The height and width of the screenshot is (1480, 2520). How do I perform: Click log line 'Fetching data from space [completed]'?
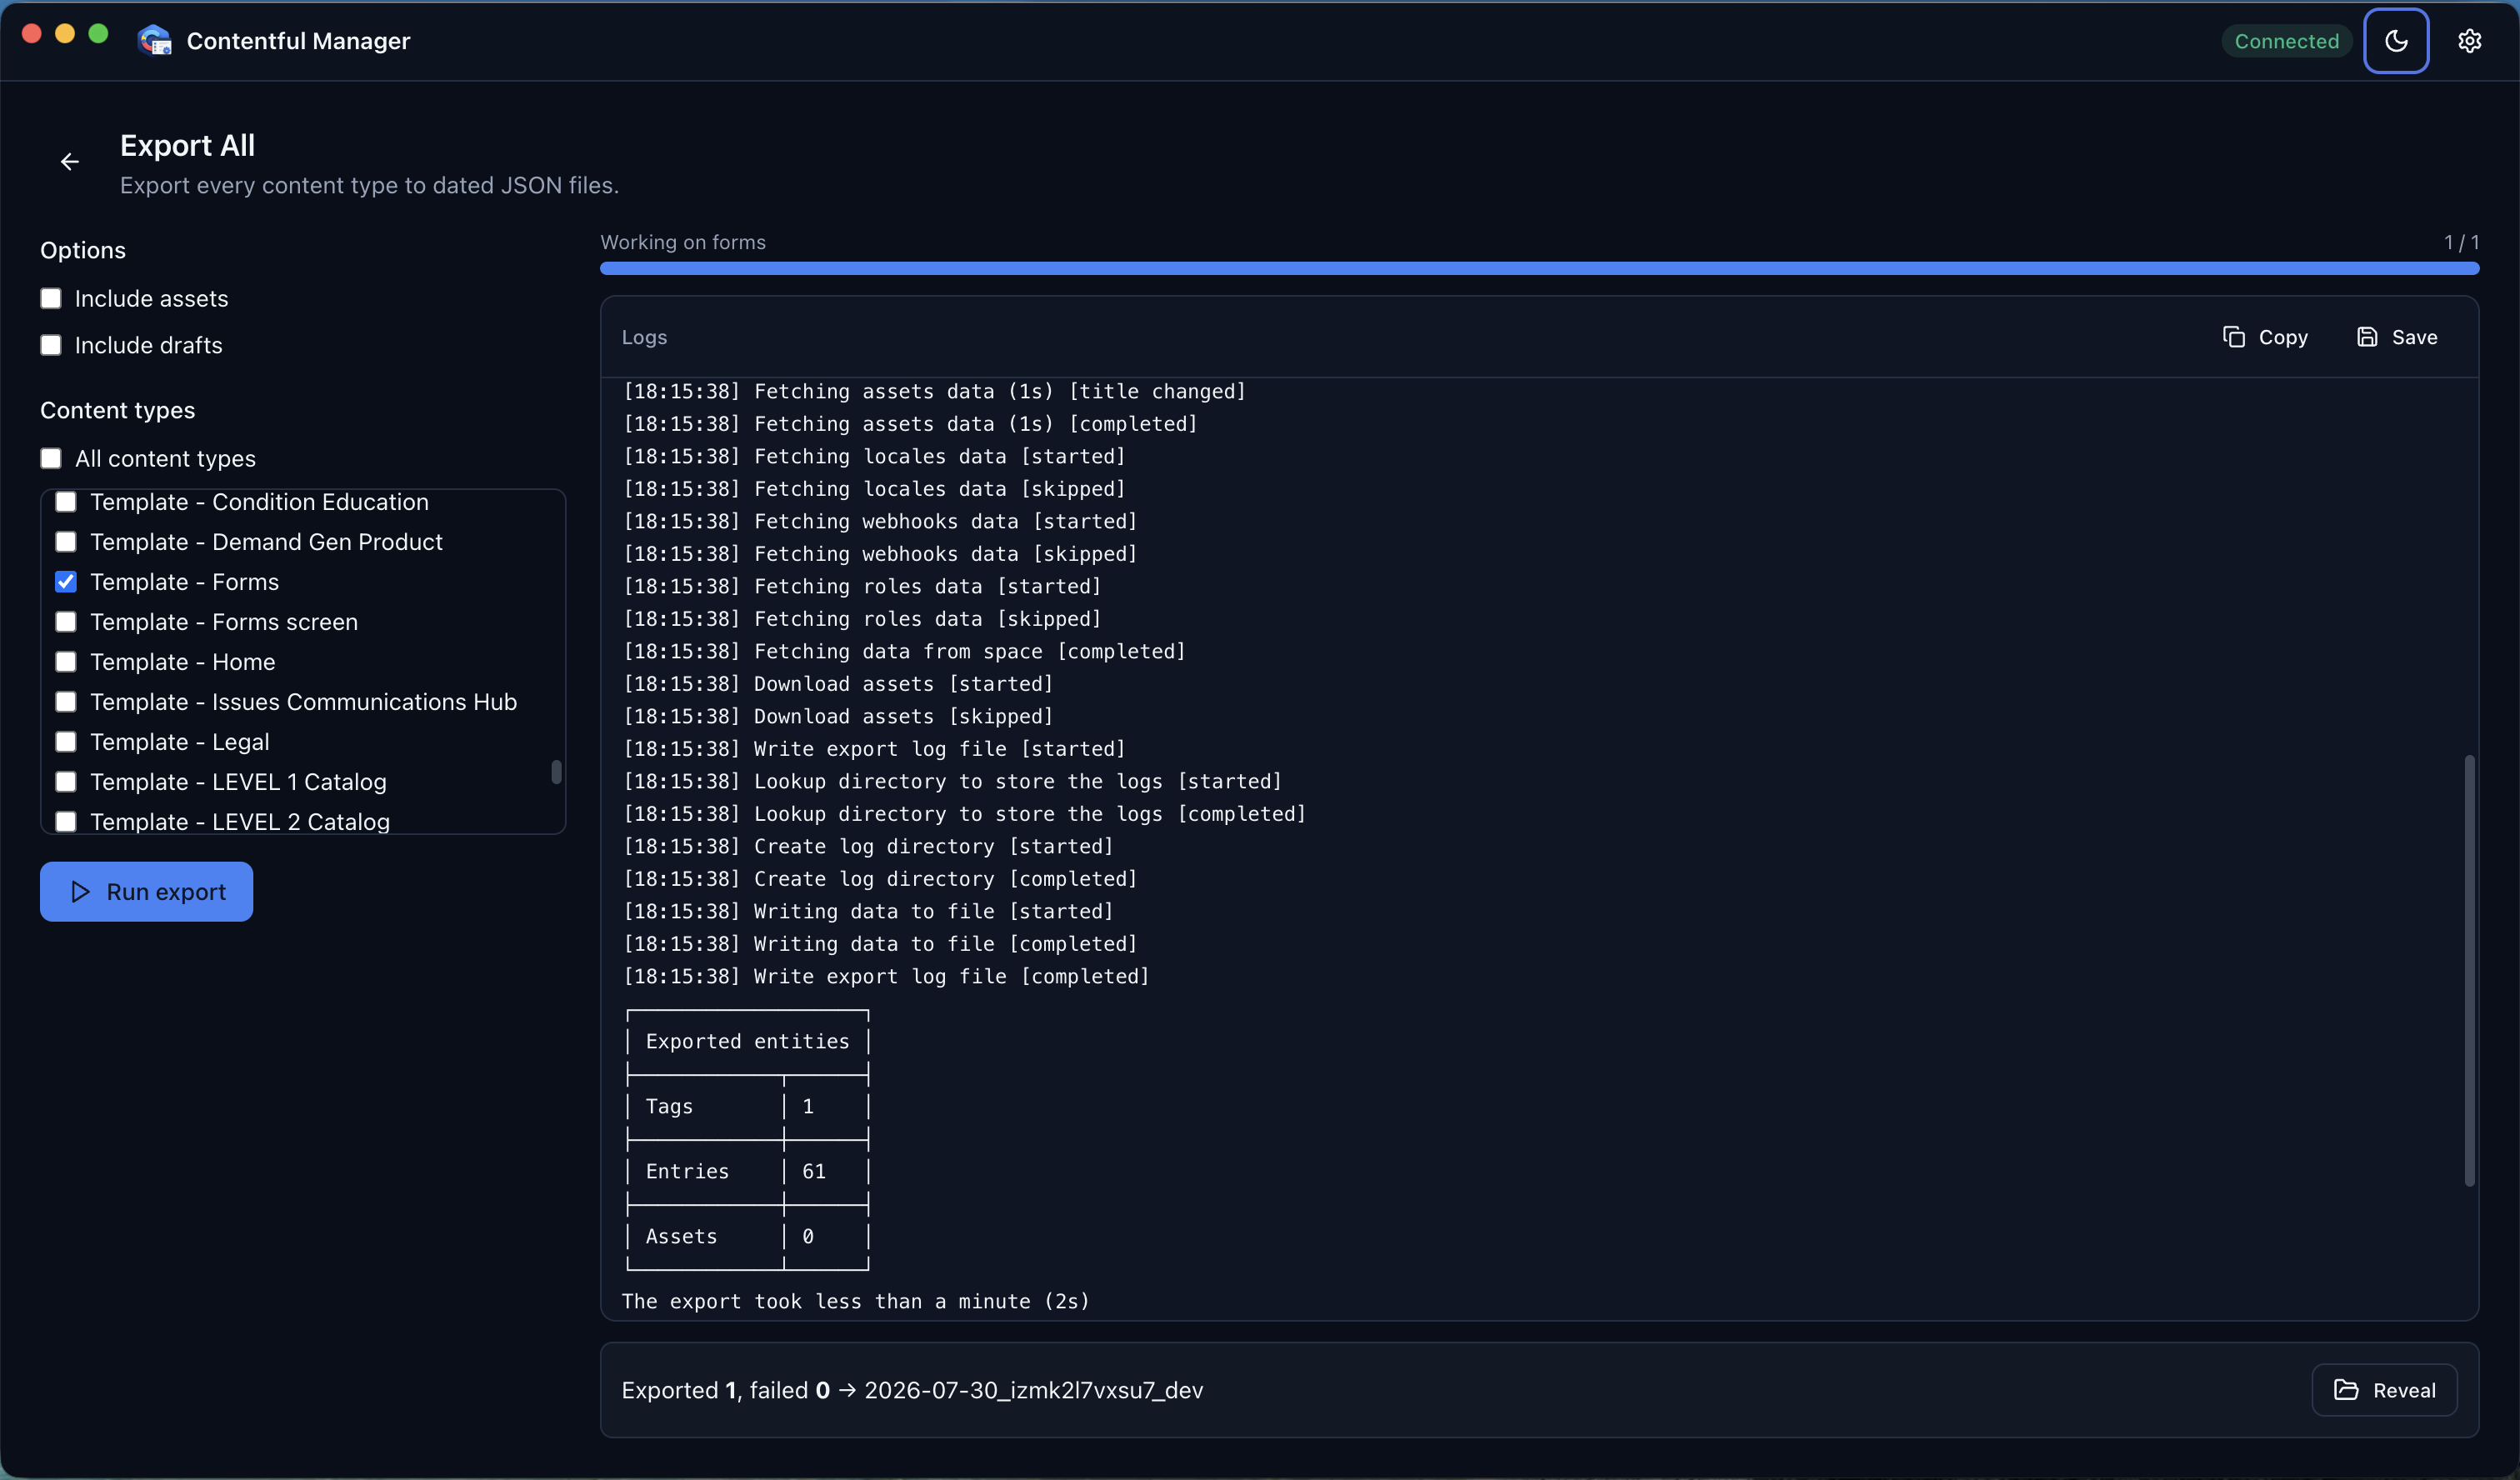pos(904,652)
